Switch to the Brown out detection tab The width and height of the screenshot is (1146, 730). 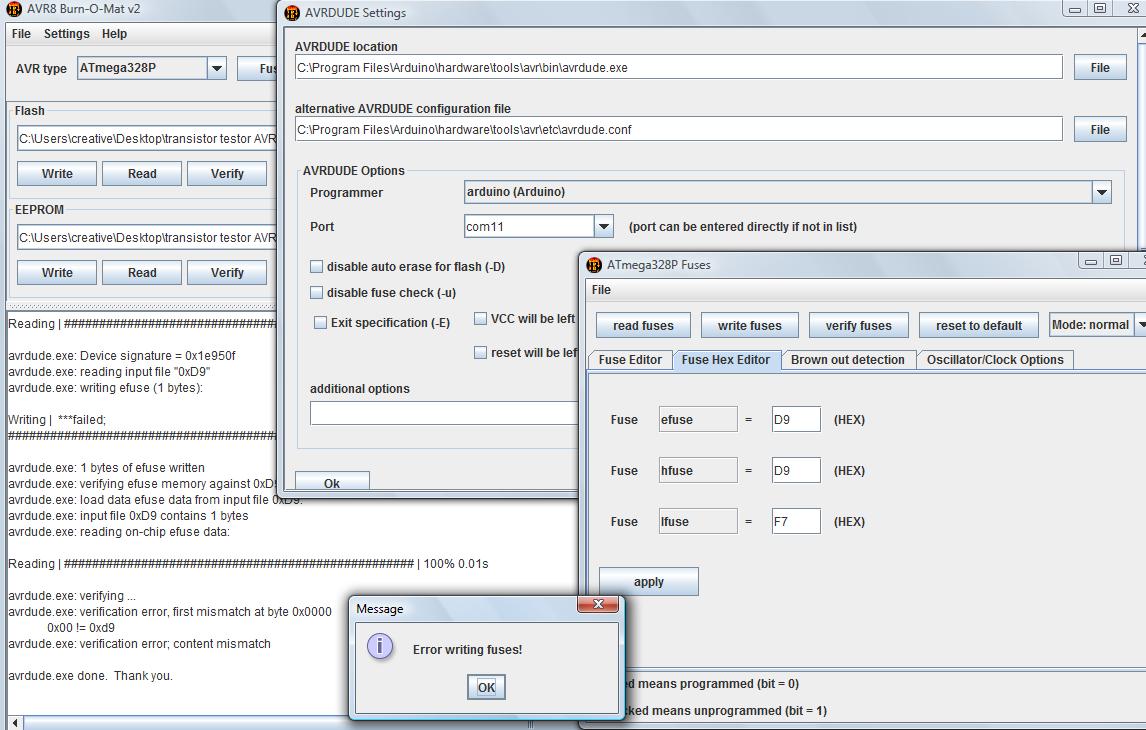click(848, 360)
